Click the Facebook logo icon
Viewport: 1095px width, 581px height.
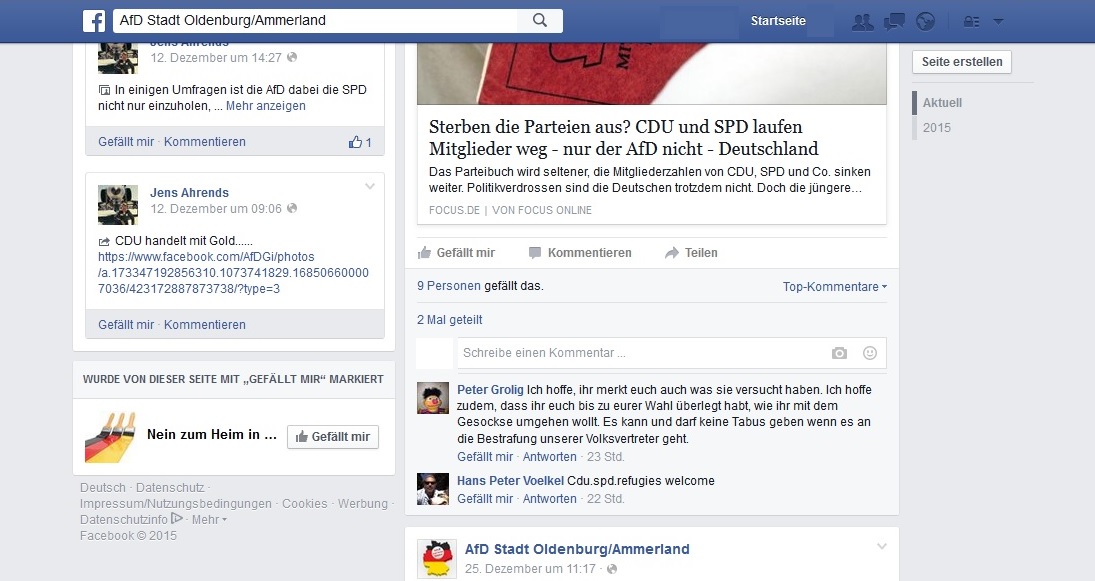pyautogui.click(x=94, y=21)
